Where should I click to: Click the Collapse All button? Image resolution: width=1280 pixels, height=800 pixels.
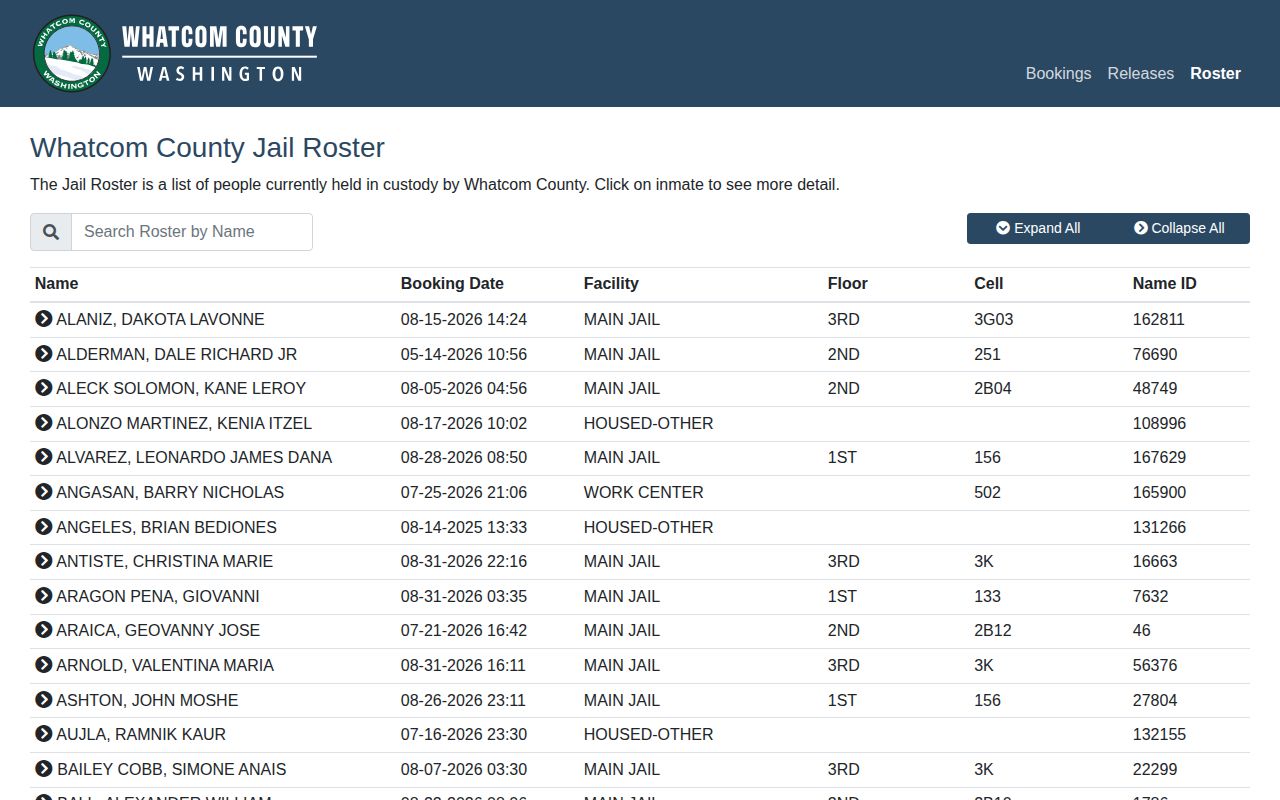pos(1179,228)
